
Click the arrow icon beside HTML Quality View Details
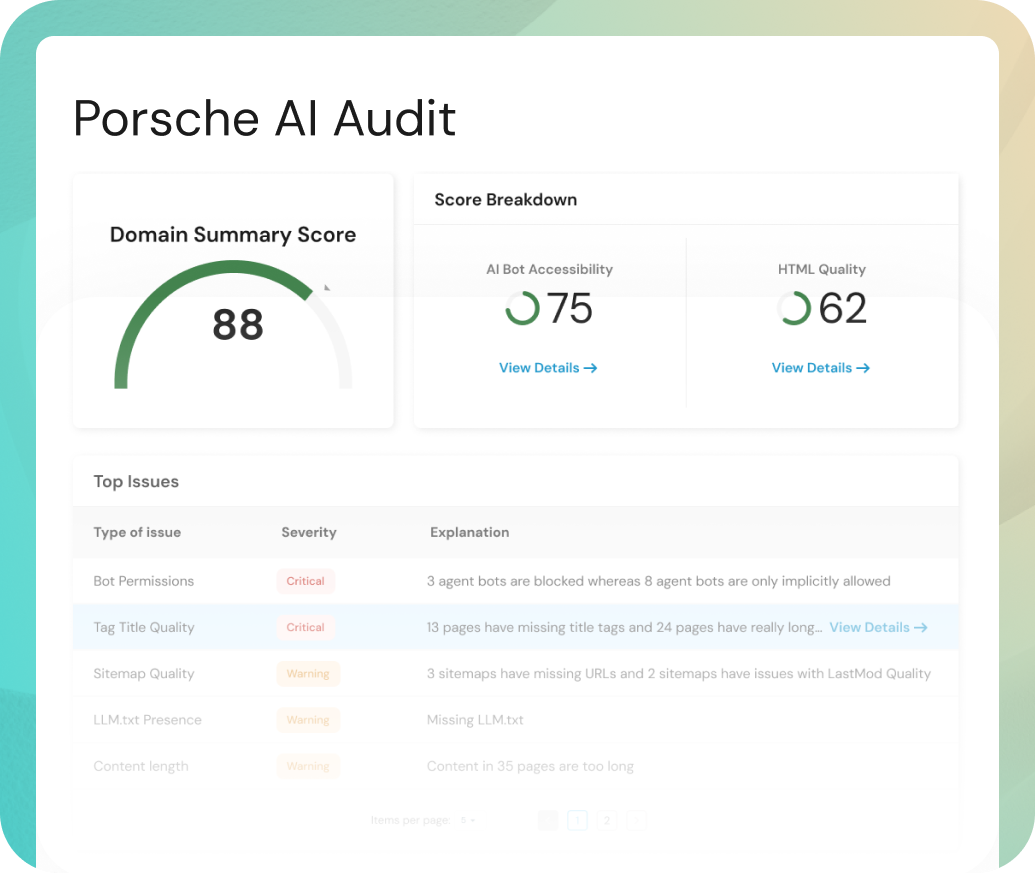point(864,368)
